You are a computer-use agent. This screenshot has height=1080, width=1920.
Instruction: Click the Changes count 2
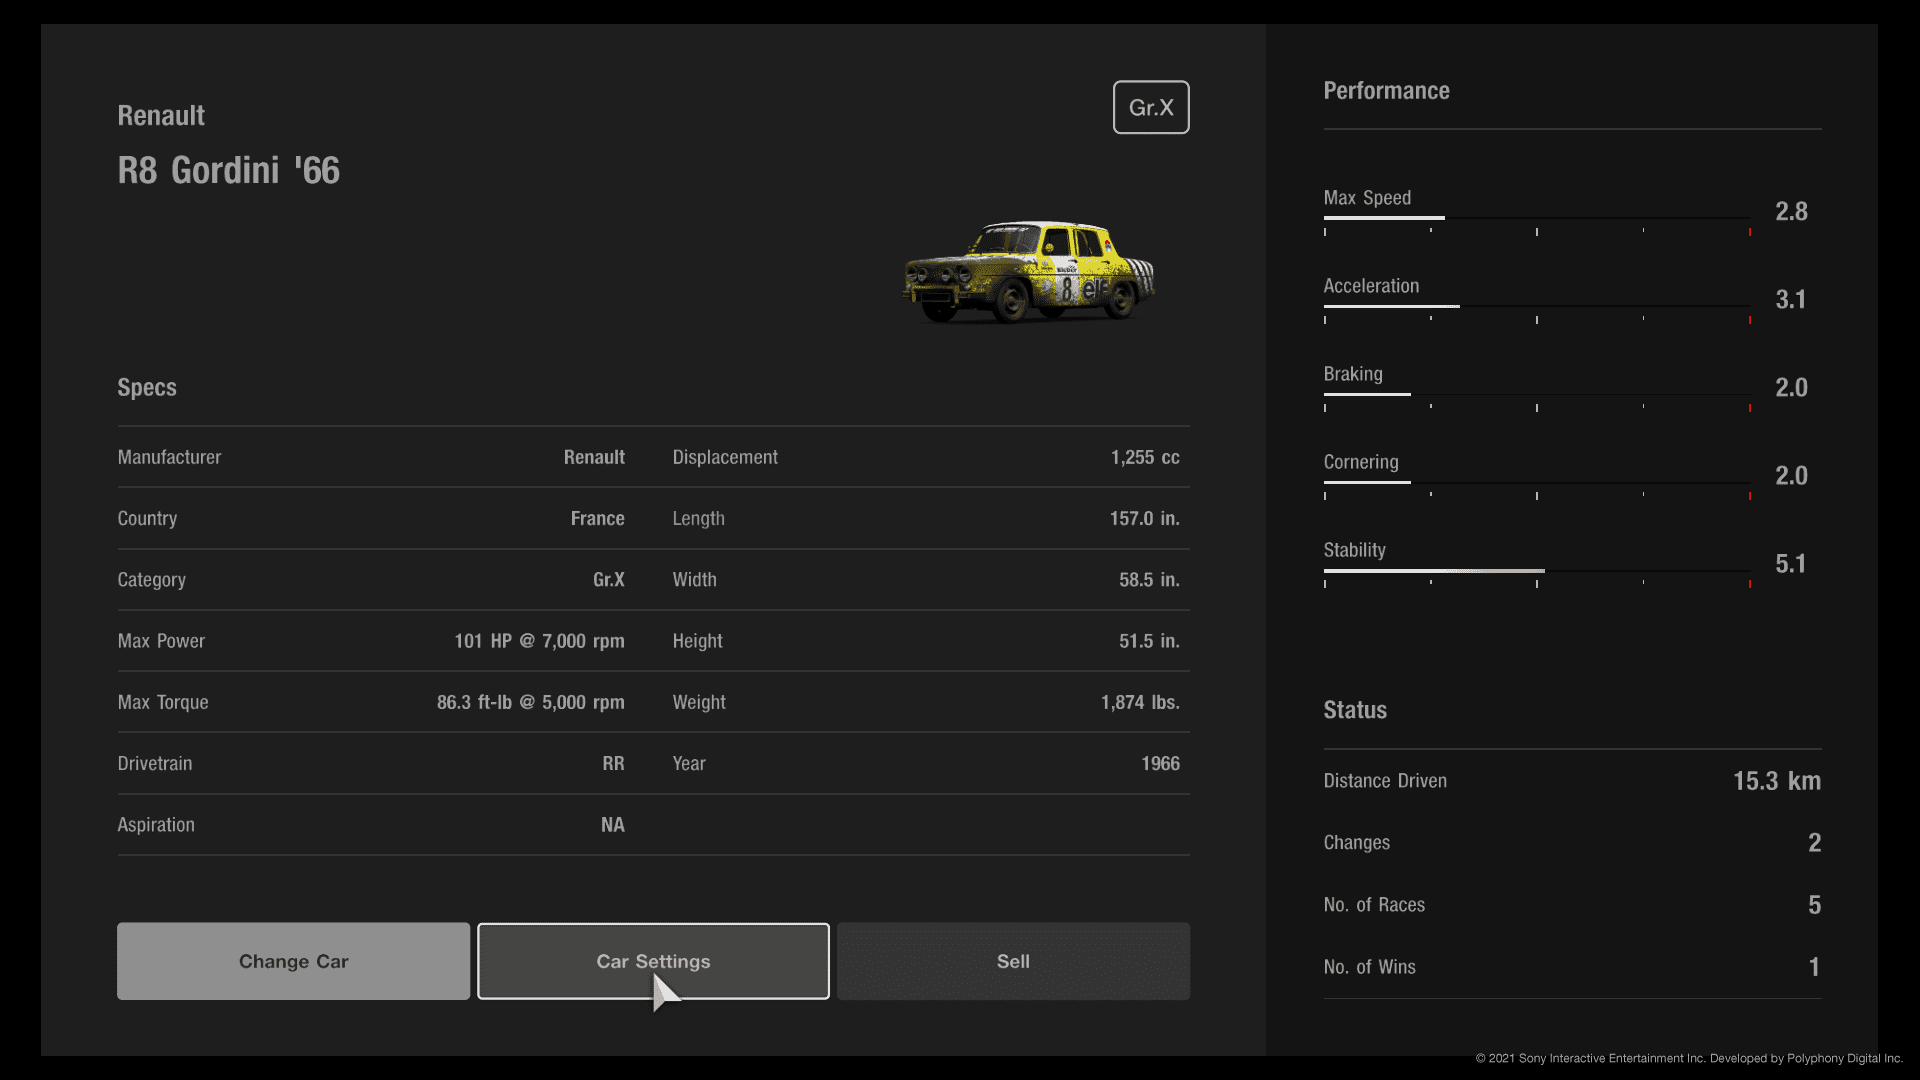(x=1814, y=843)
